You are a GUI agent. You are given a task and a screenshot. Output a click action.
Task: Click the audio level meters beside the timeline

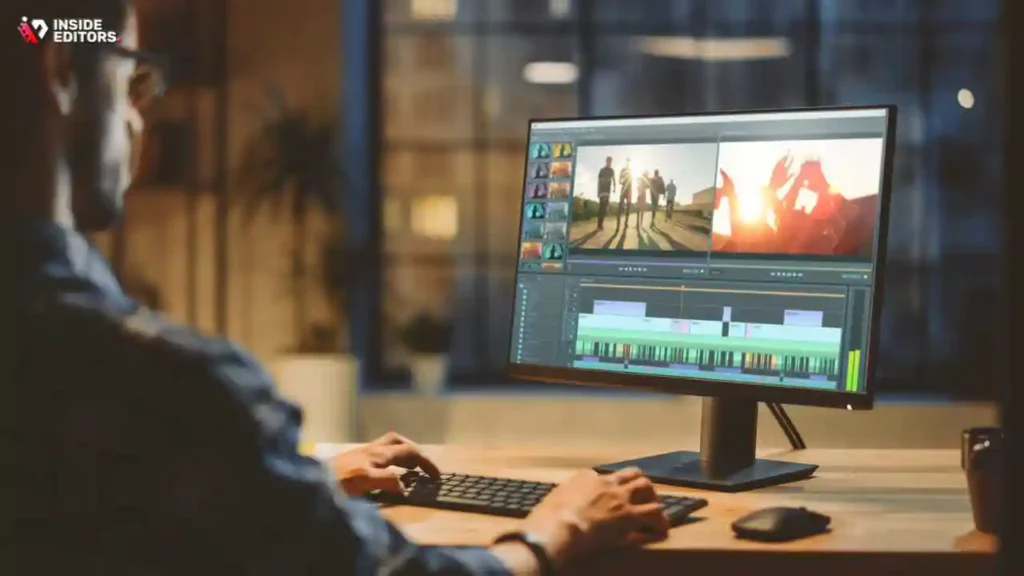tap(854, 369)
